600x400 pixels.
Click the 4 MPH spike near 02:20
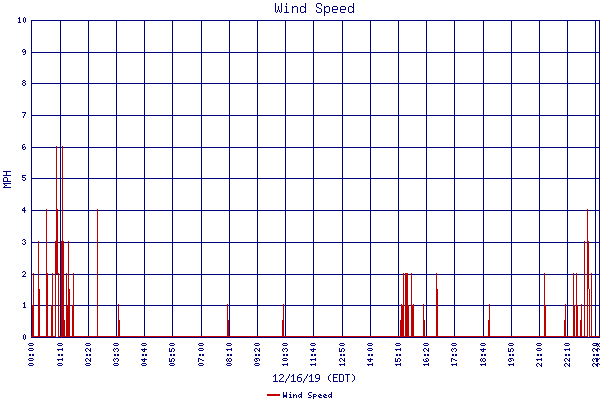pos(97,273)
